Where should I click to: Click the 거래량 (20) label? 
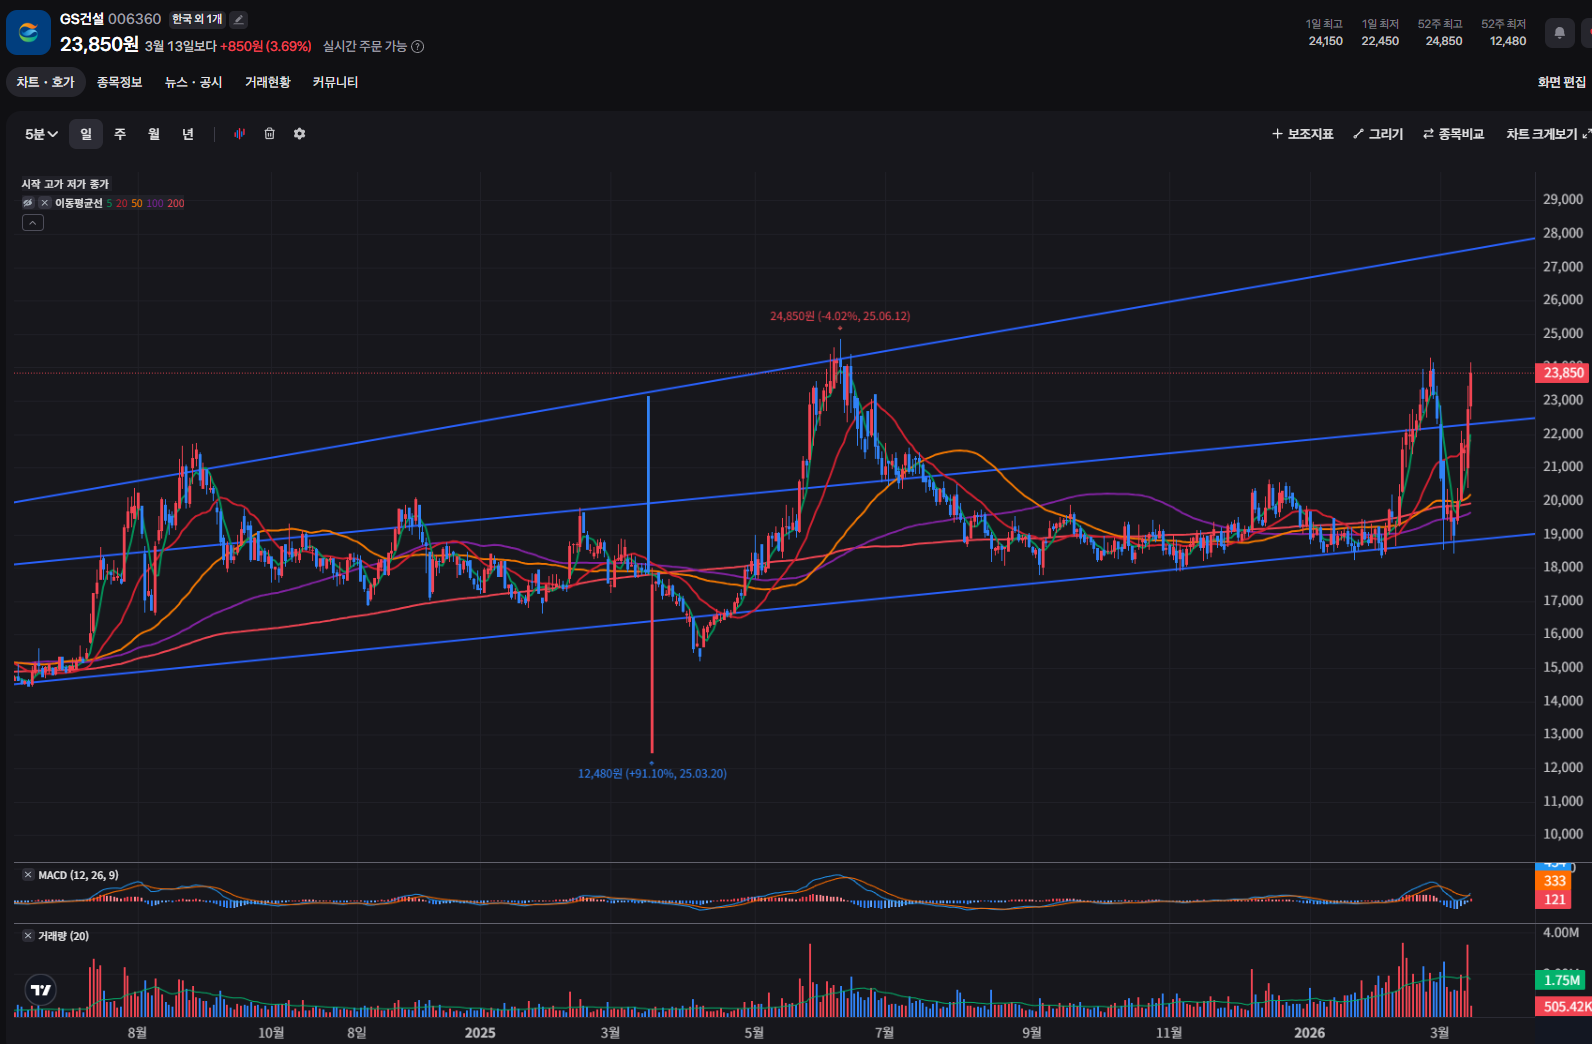click(63, 936)
